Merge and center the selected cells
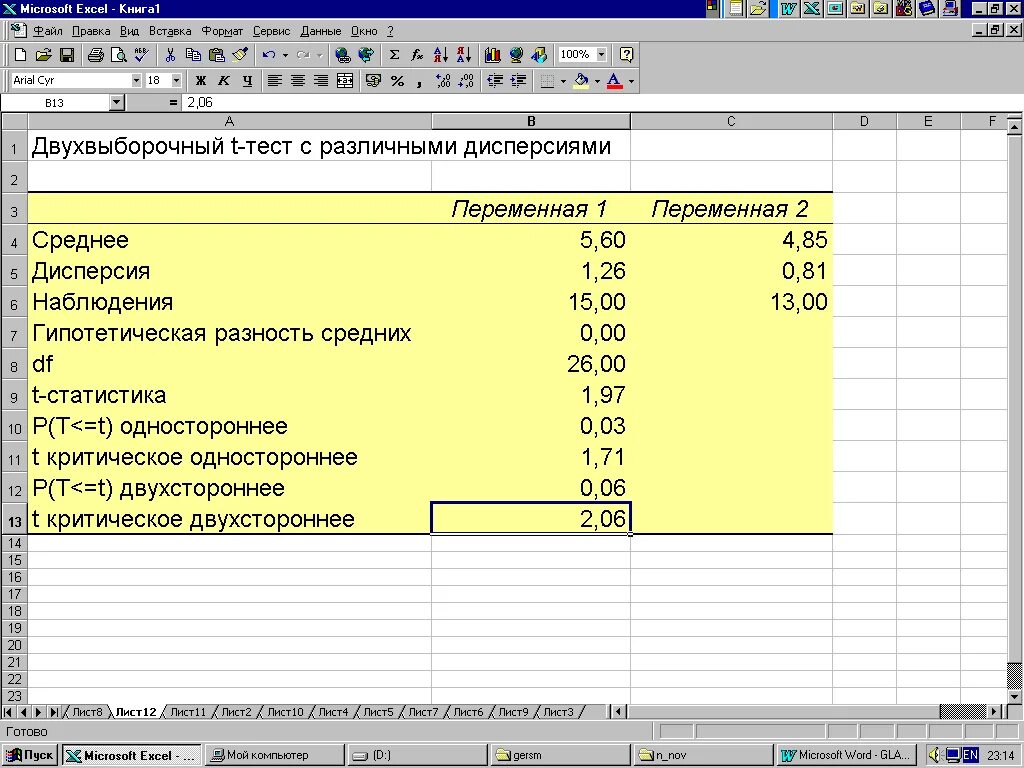 345,81
